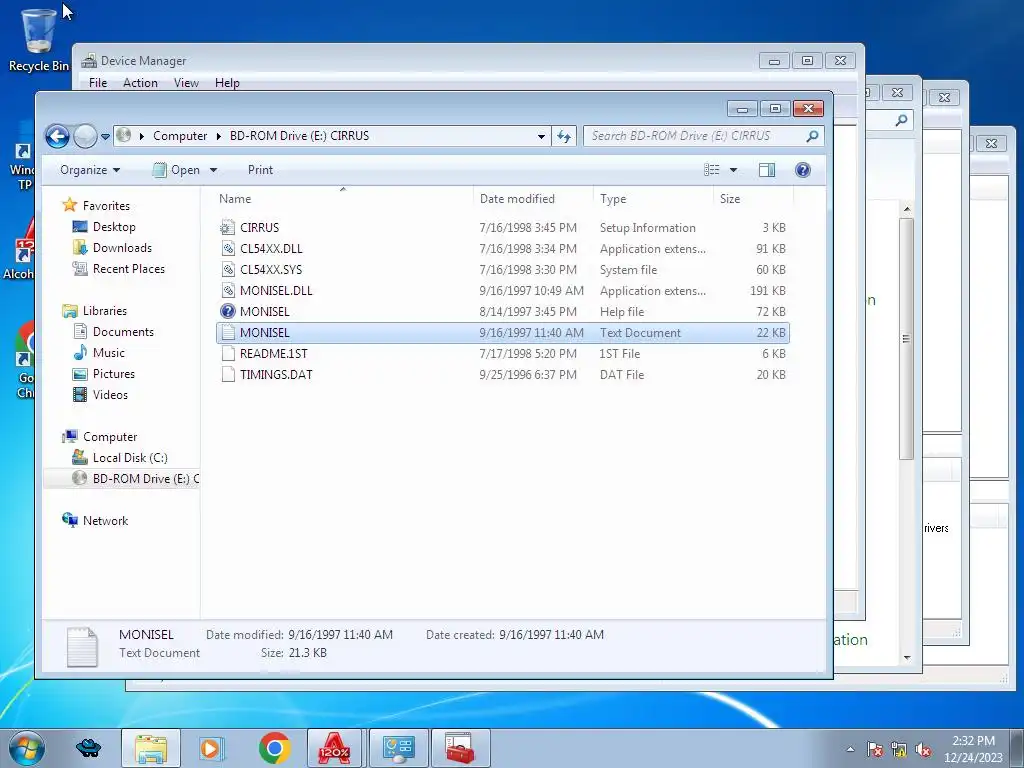Click the 7/16/1998 3:45 PM date cell

click(x=528, y=228)
